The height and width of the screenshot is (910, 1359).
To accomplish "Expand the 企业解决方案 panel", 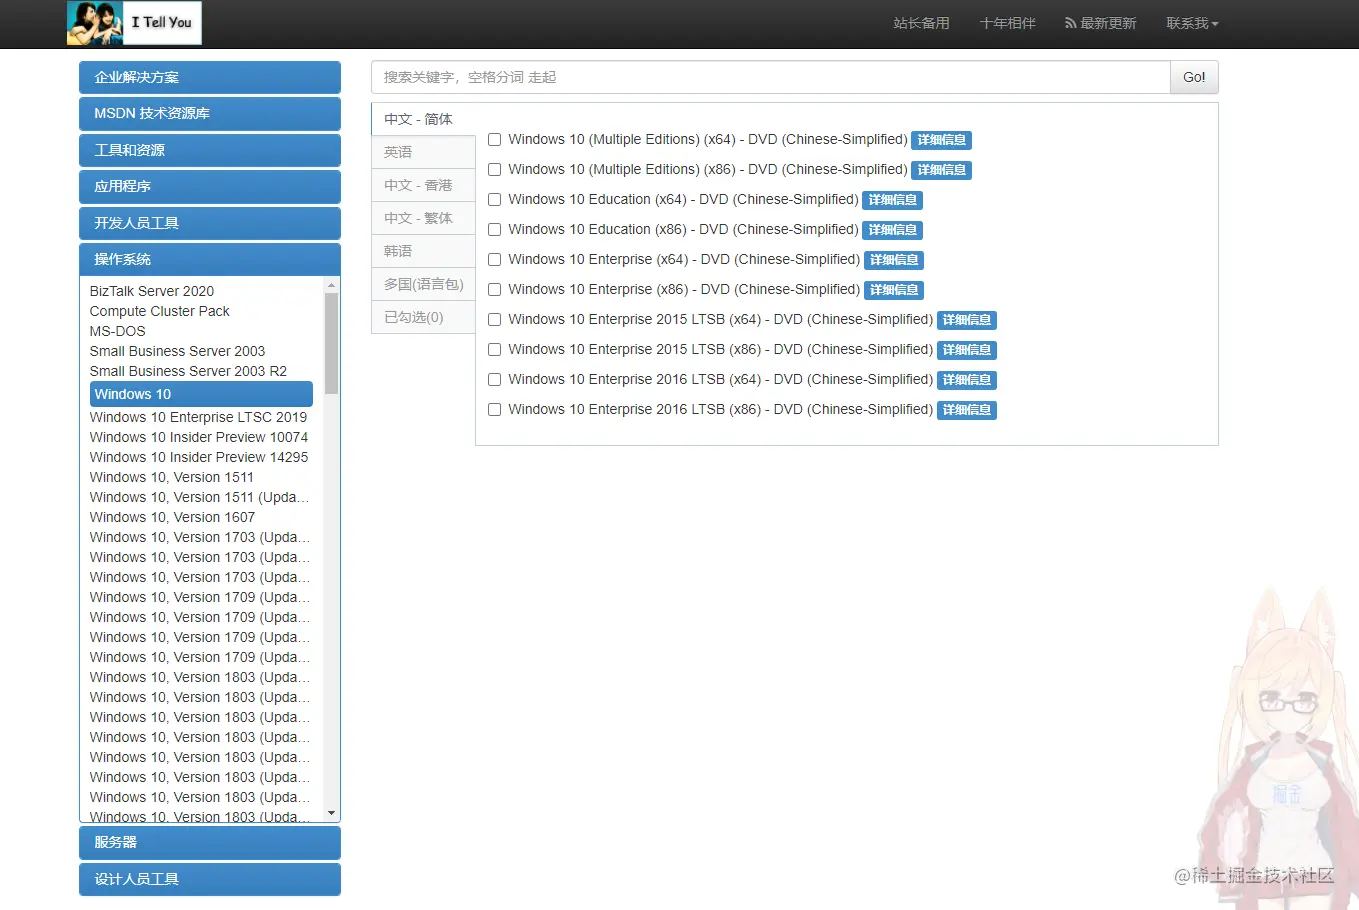I will (210, 77).
